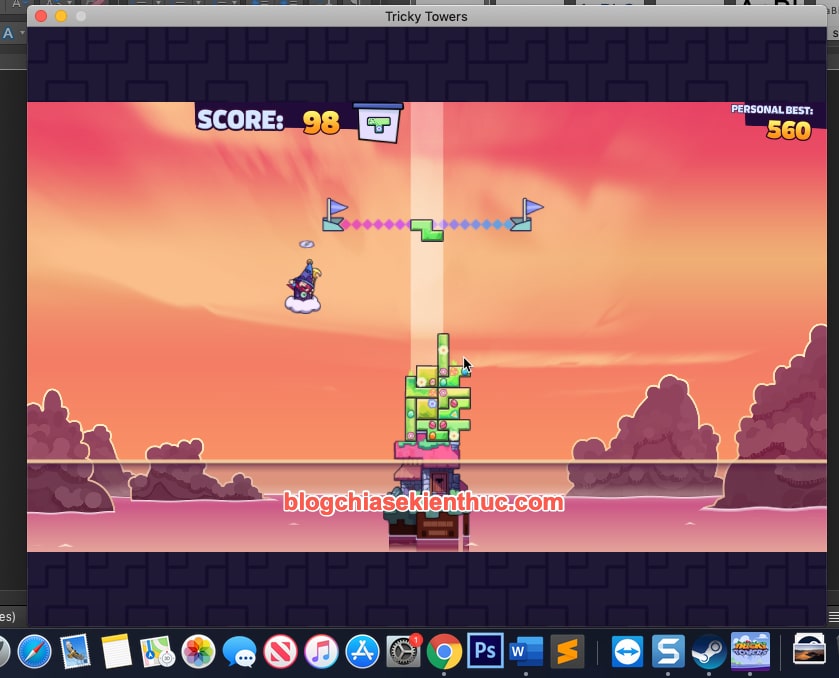Click the right finish-line flag
Viewport: 839px width, 678px height.
(x=527, y=215)
